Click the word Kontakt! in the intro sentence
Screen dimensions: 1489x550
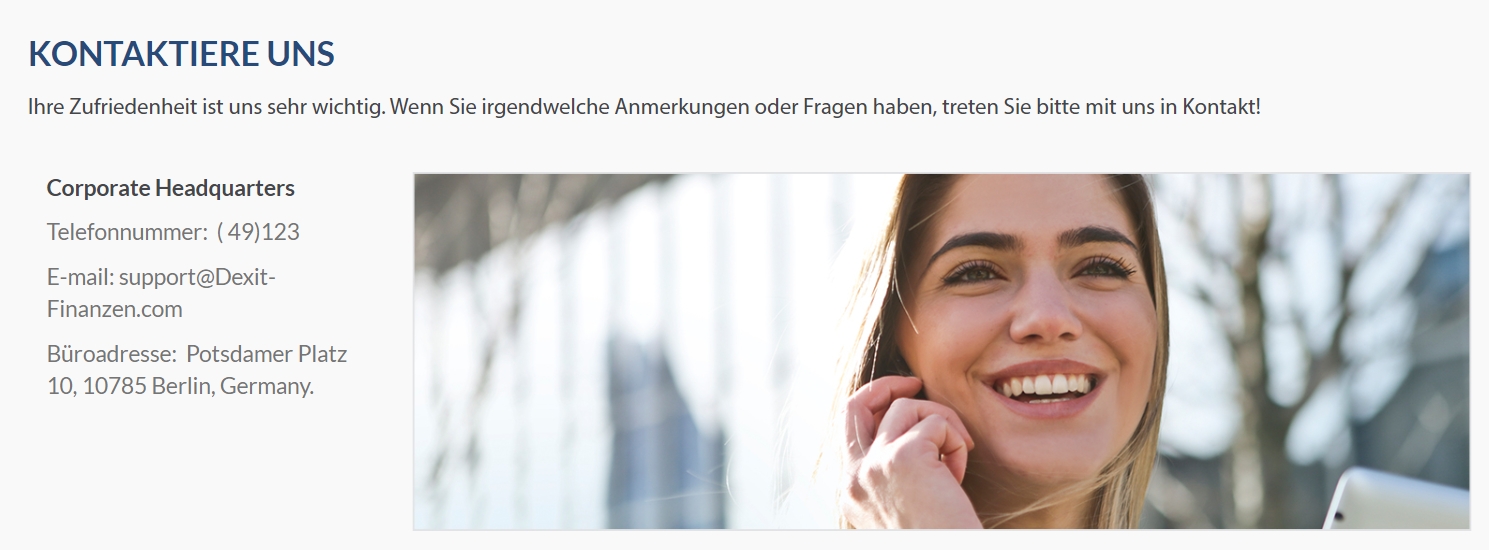tap(1221, 106)
